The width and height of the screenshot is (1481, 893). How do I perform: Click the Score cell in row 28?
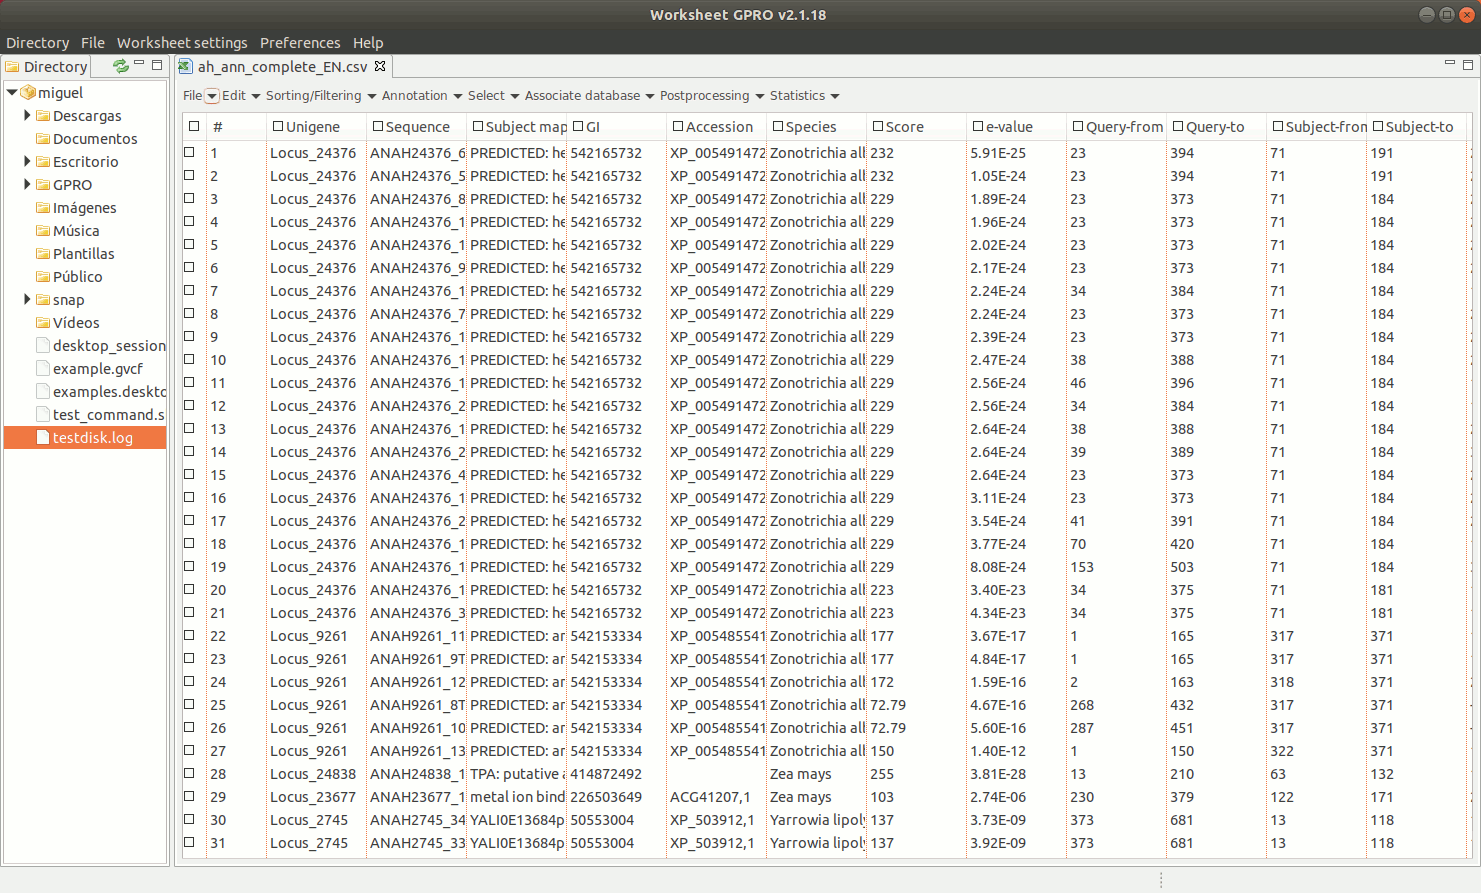pyautogui.click(x=882, y=774)
